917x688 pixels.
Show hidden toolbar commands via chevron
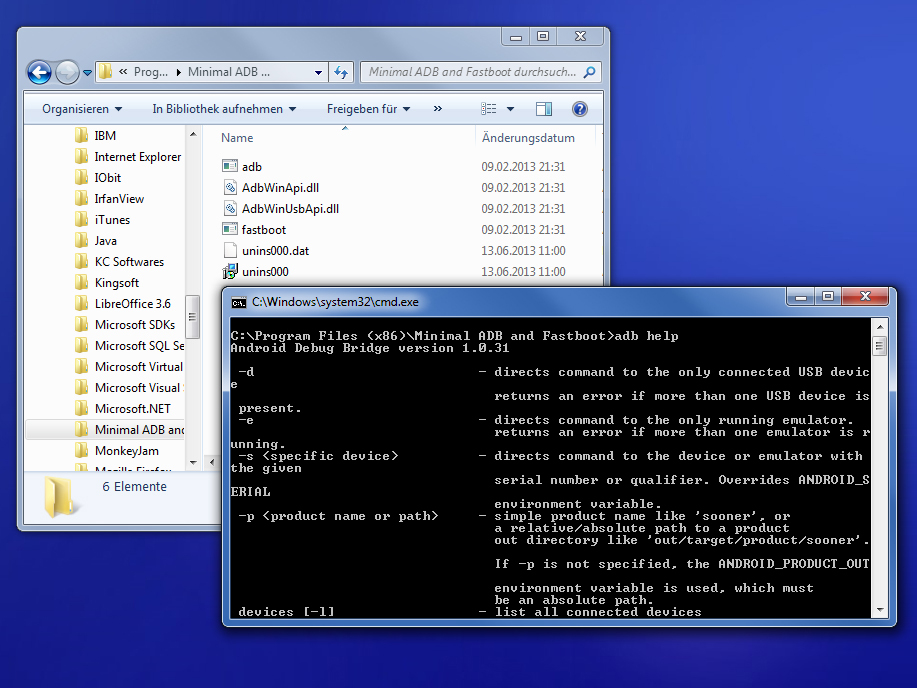coord(437,109)
